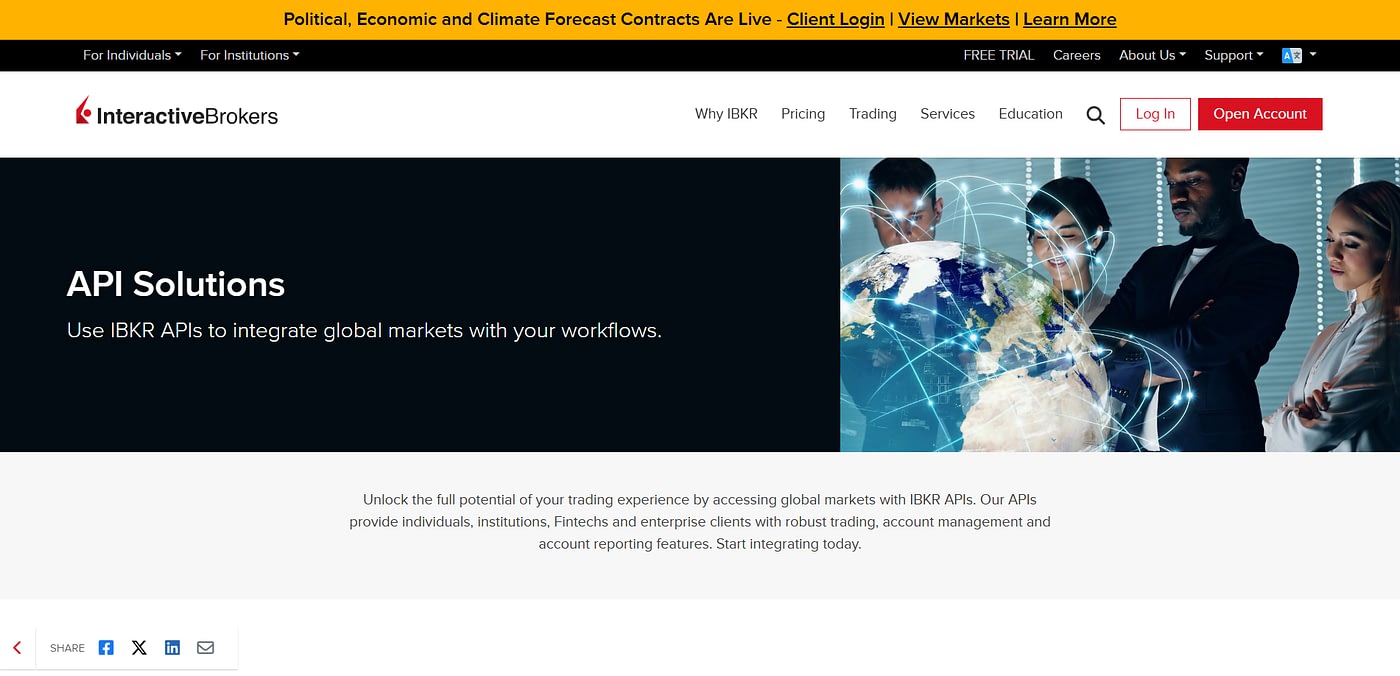The width and height of the screenshot is (1400, 676).
Task: Expand the For Individuals dropdown
Action: click(x=132, y=55)
